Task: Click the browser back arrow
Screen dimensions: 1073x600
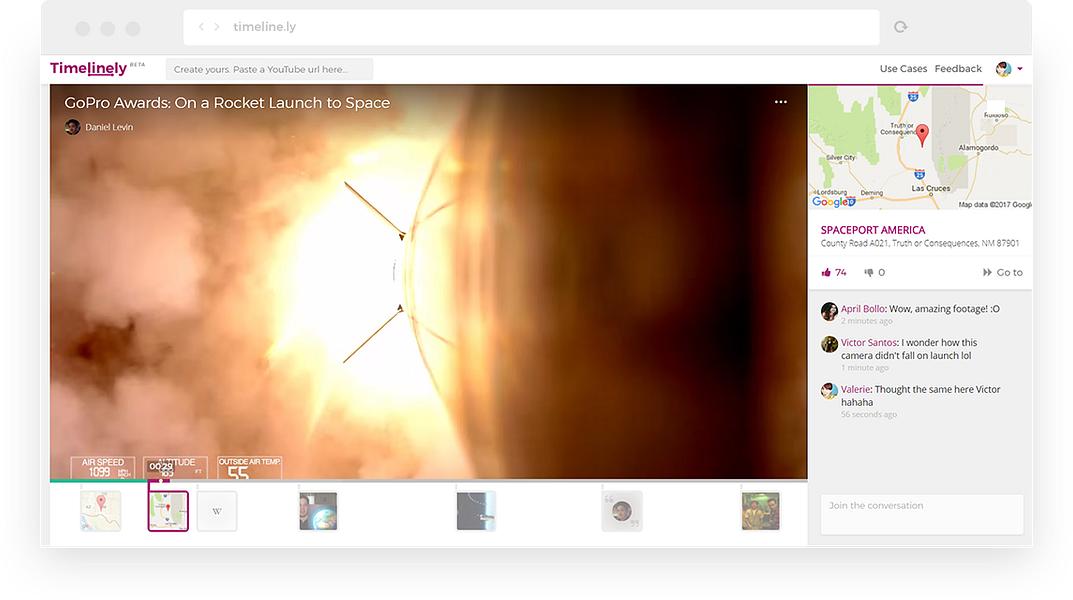Action: 201,27
